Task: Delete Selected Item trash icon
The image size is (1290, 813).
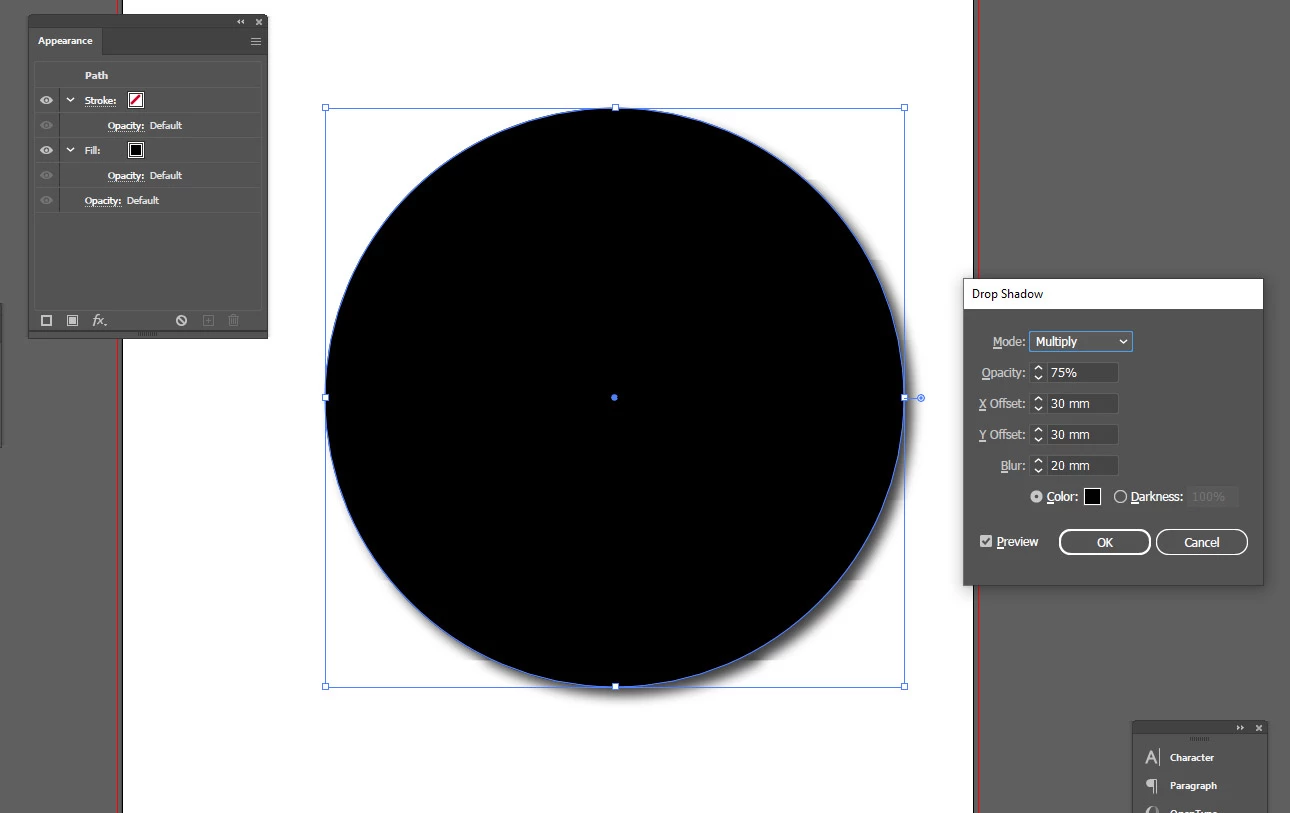Action: point(233,320)
